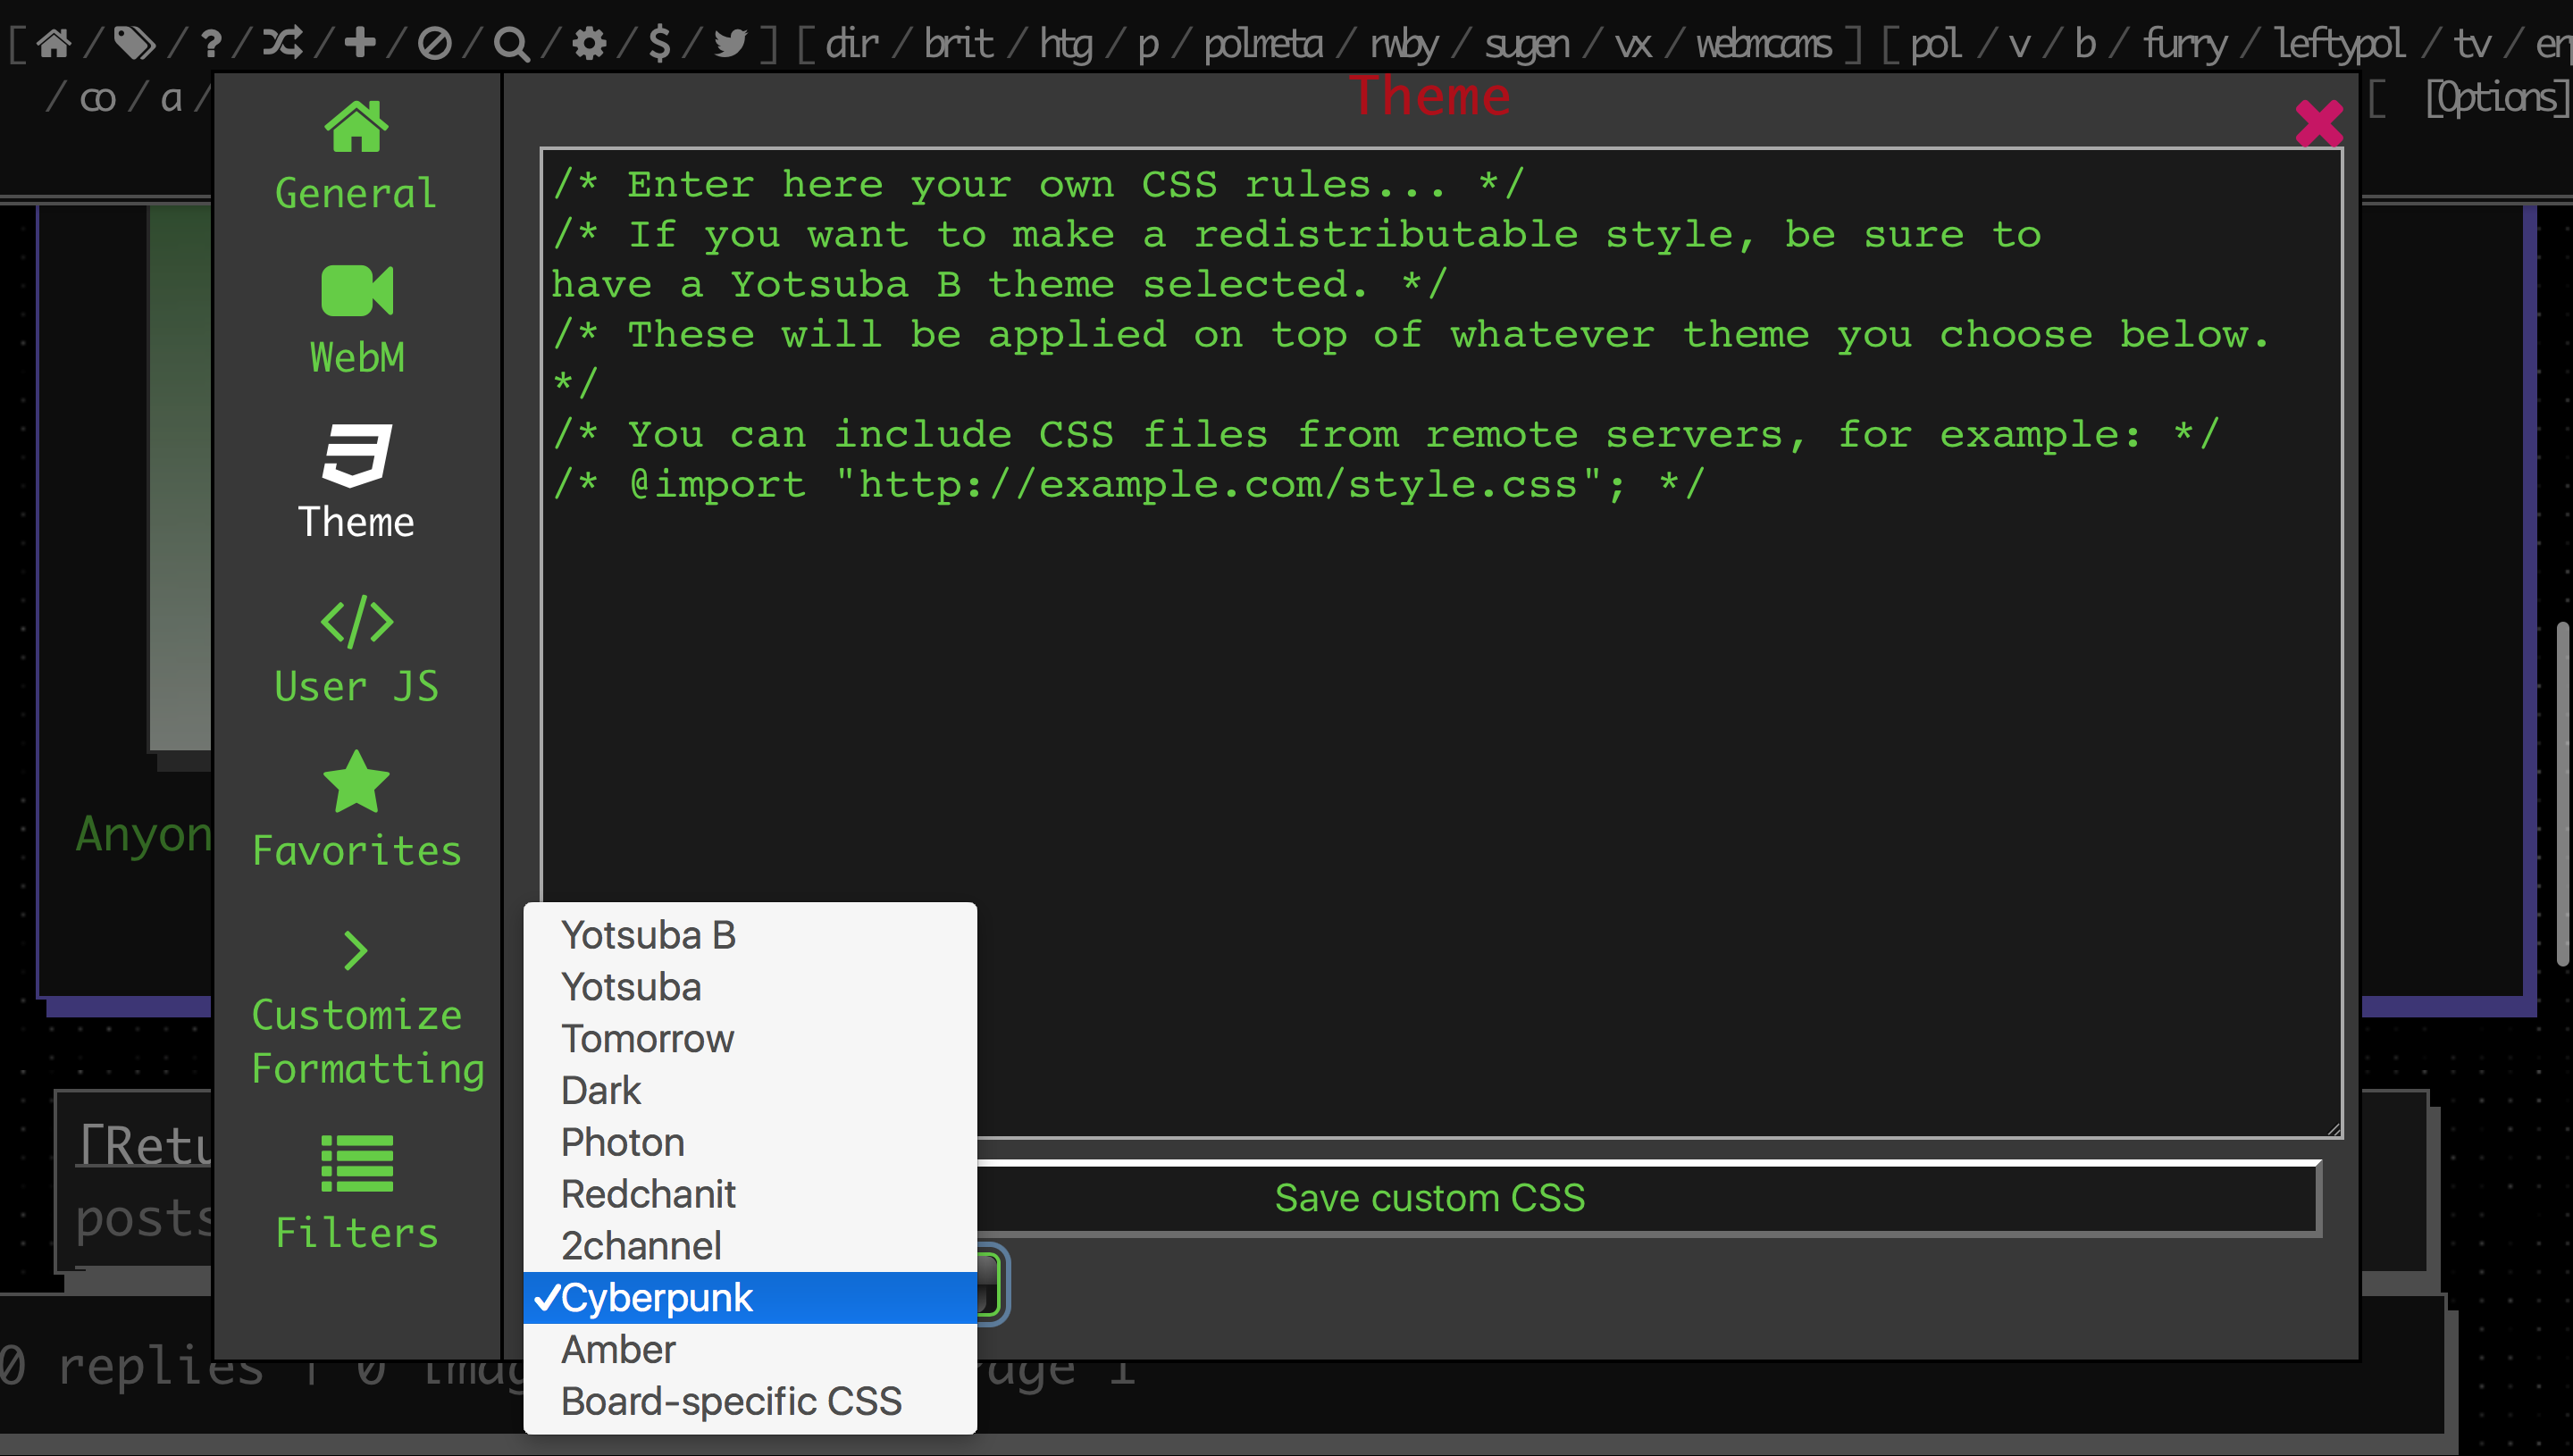Viewport: 2573px width, 1456px height.
Task: Click the page vertical scrollbar thumb
Action: [x=2563, y=793]
